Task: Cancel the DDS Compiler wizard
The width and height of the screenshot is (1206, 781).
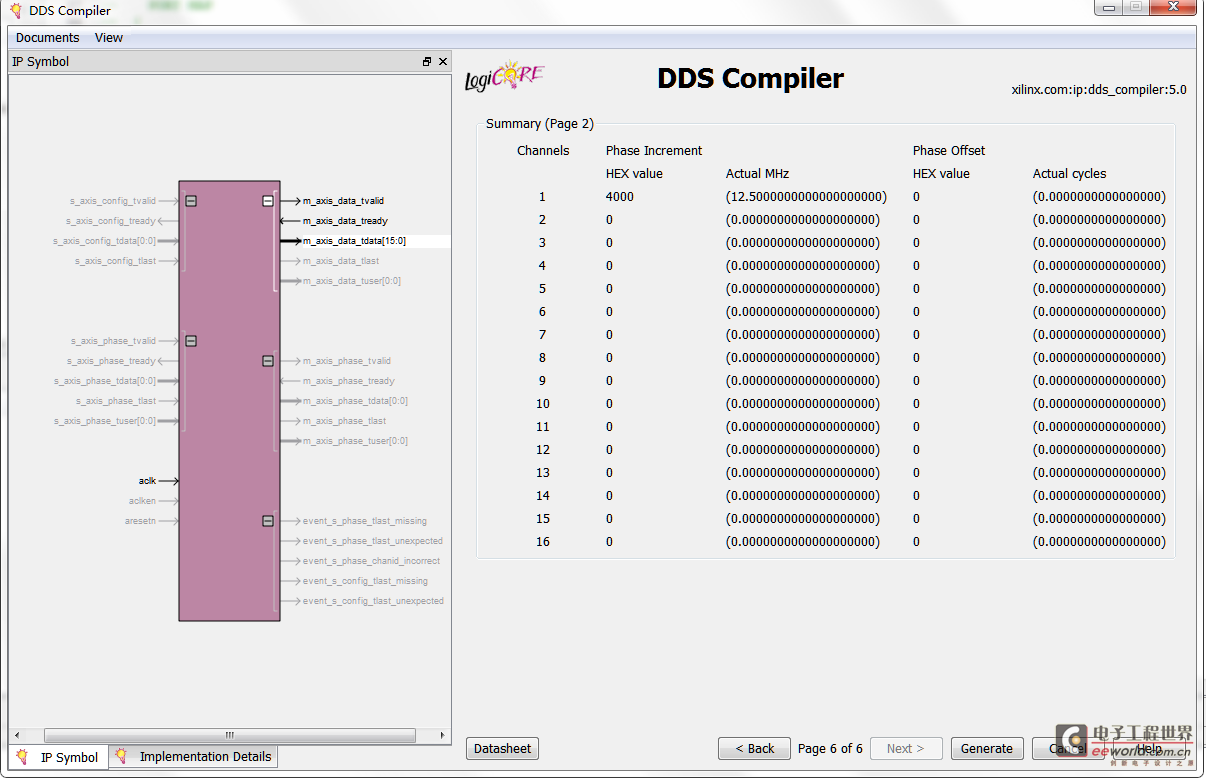Action: (x=1066, y=748)
